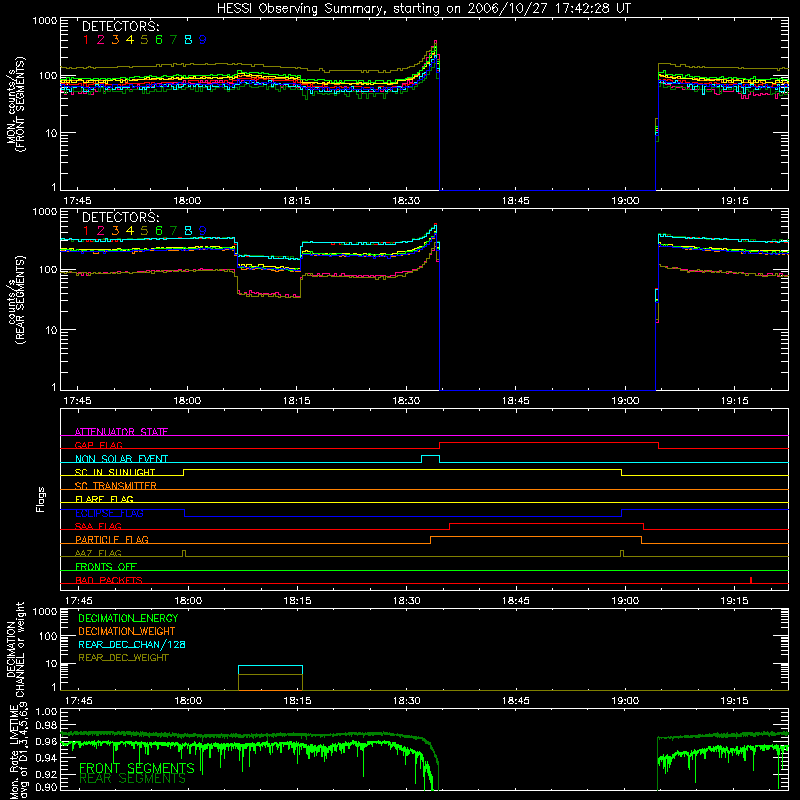800x800 pixels.
Task: Click the NON_SOLAR_EVENT flag label
Action: (x=121, y=459)
